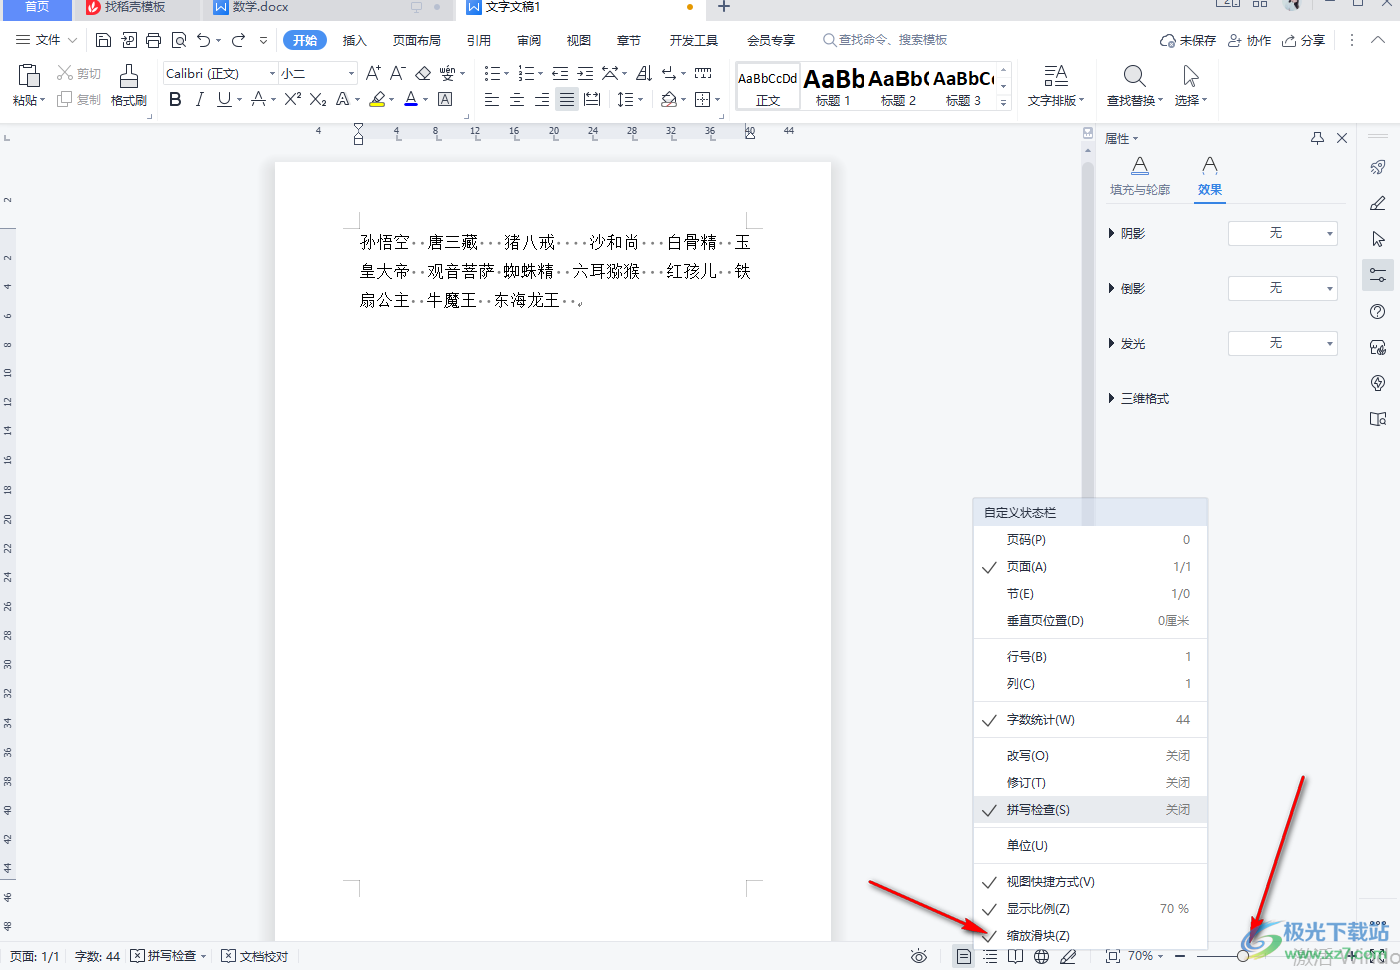Screen dimensions: 1400x970
Task: Pin the Properties panel
Action: (x=1317, y=138)
